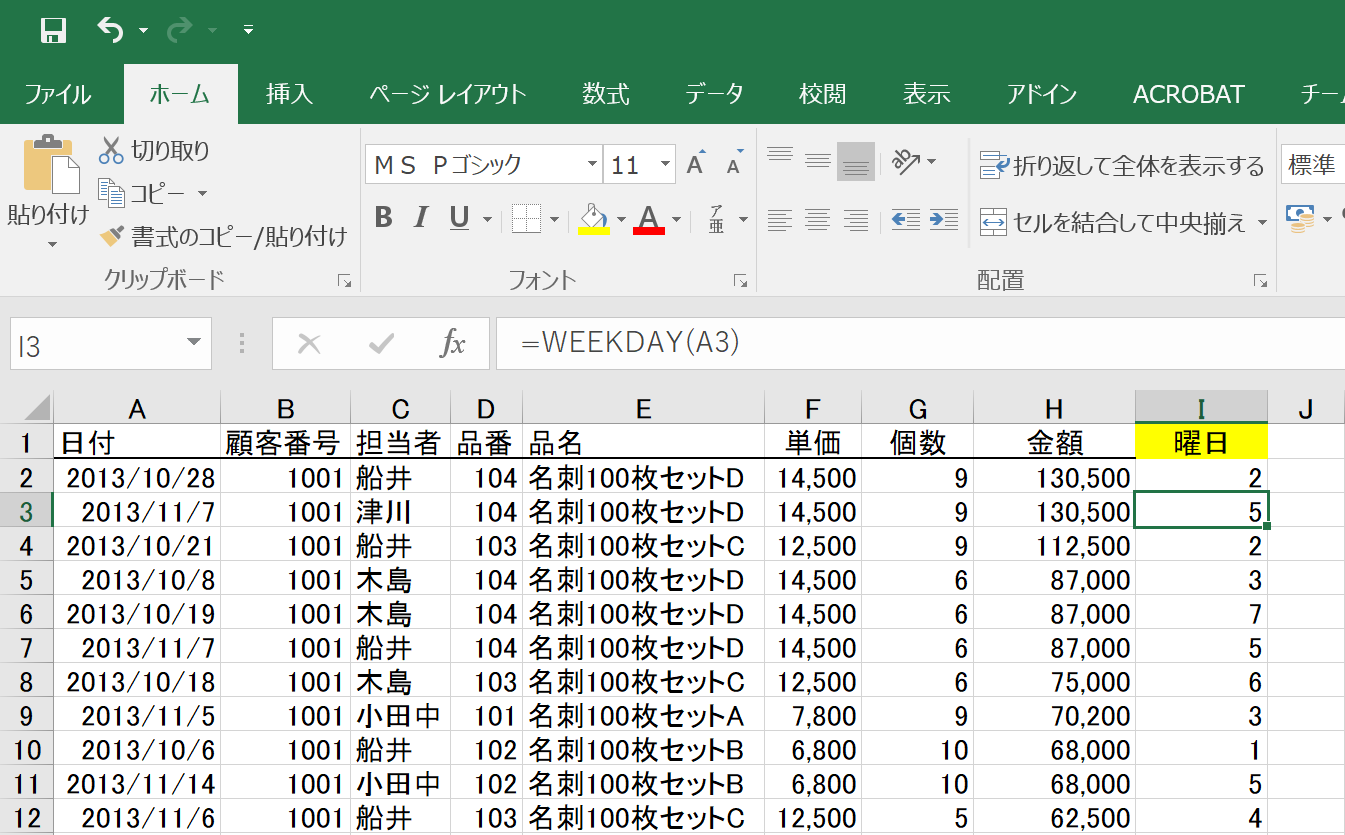
Task: Click the Undo arrow icon
Action: (109, 30)
